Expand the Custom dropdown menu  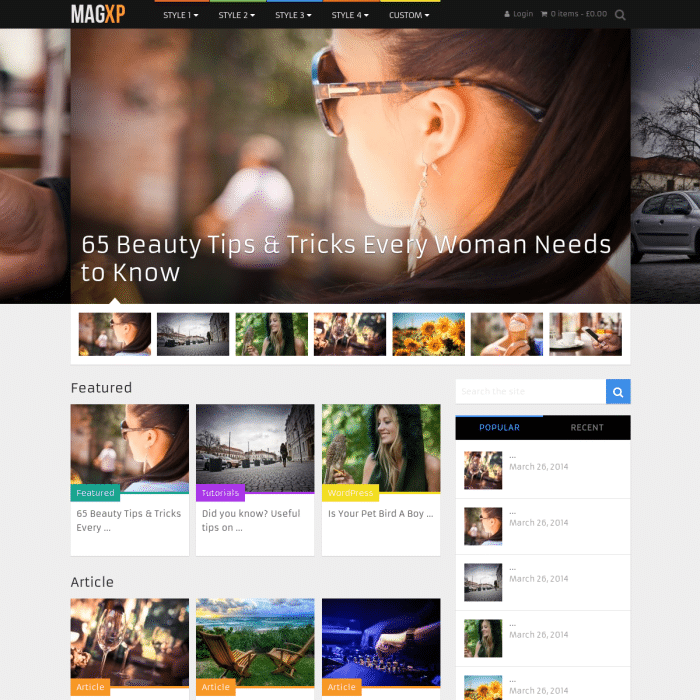point(408,15)
